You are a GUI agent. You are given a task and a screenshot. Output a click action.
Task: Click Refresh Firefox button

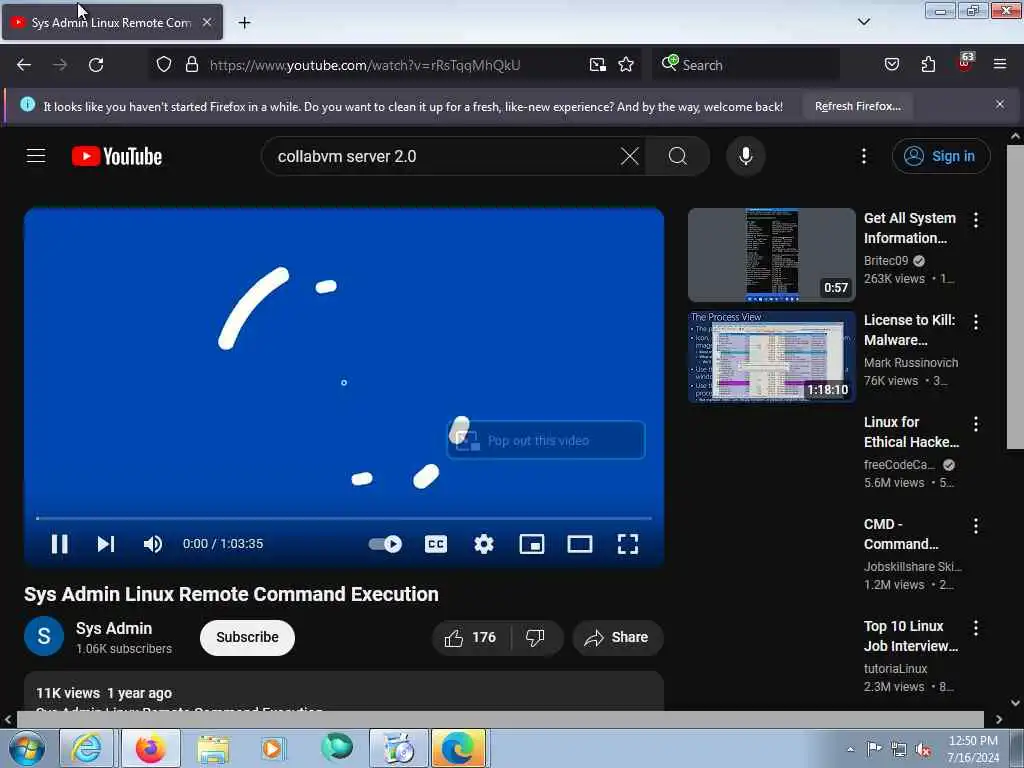(857, 106)
